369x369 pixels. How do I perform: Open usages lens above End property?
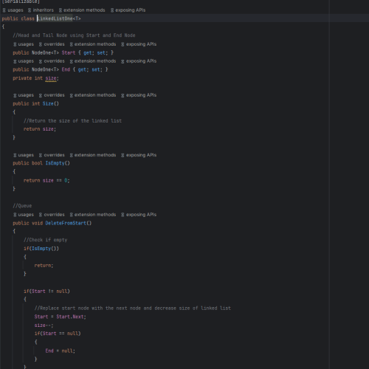23,61
